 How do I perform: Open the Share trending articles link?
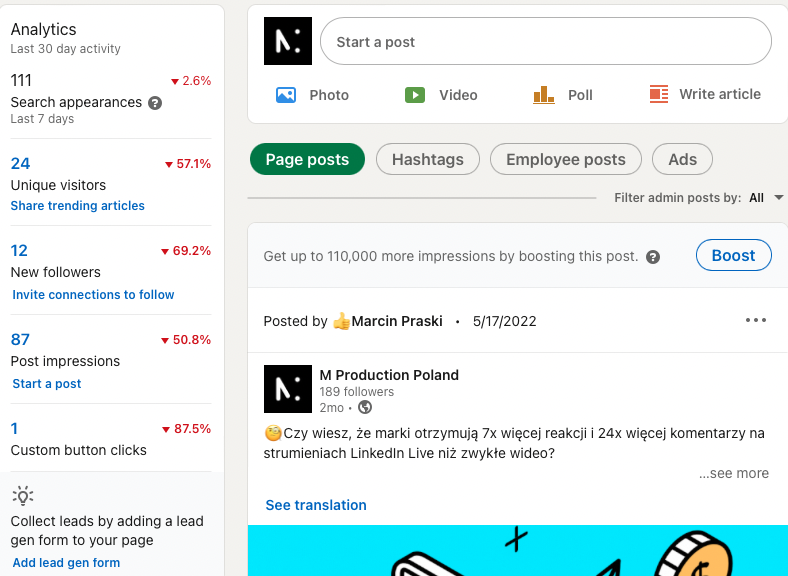pyautogui.click(x=78, y=206)
